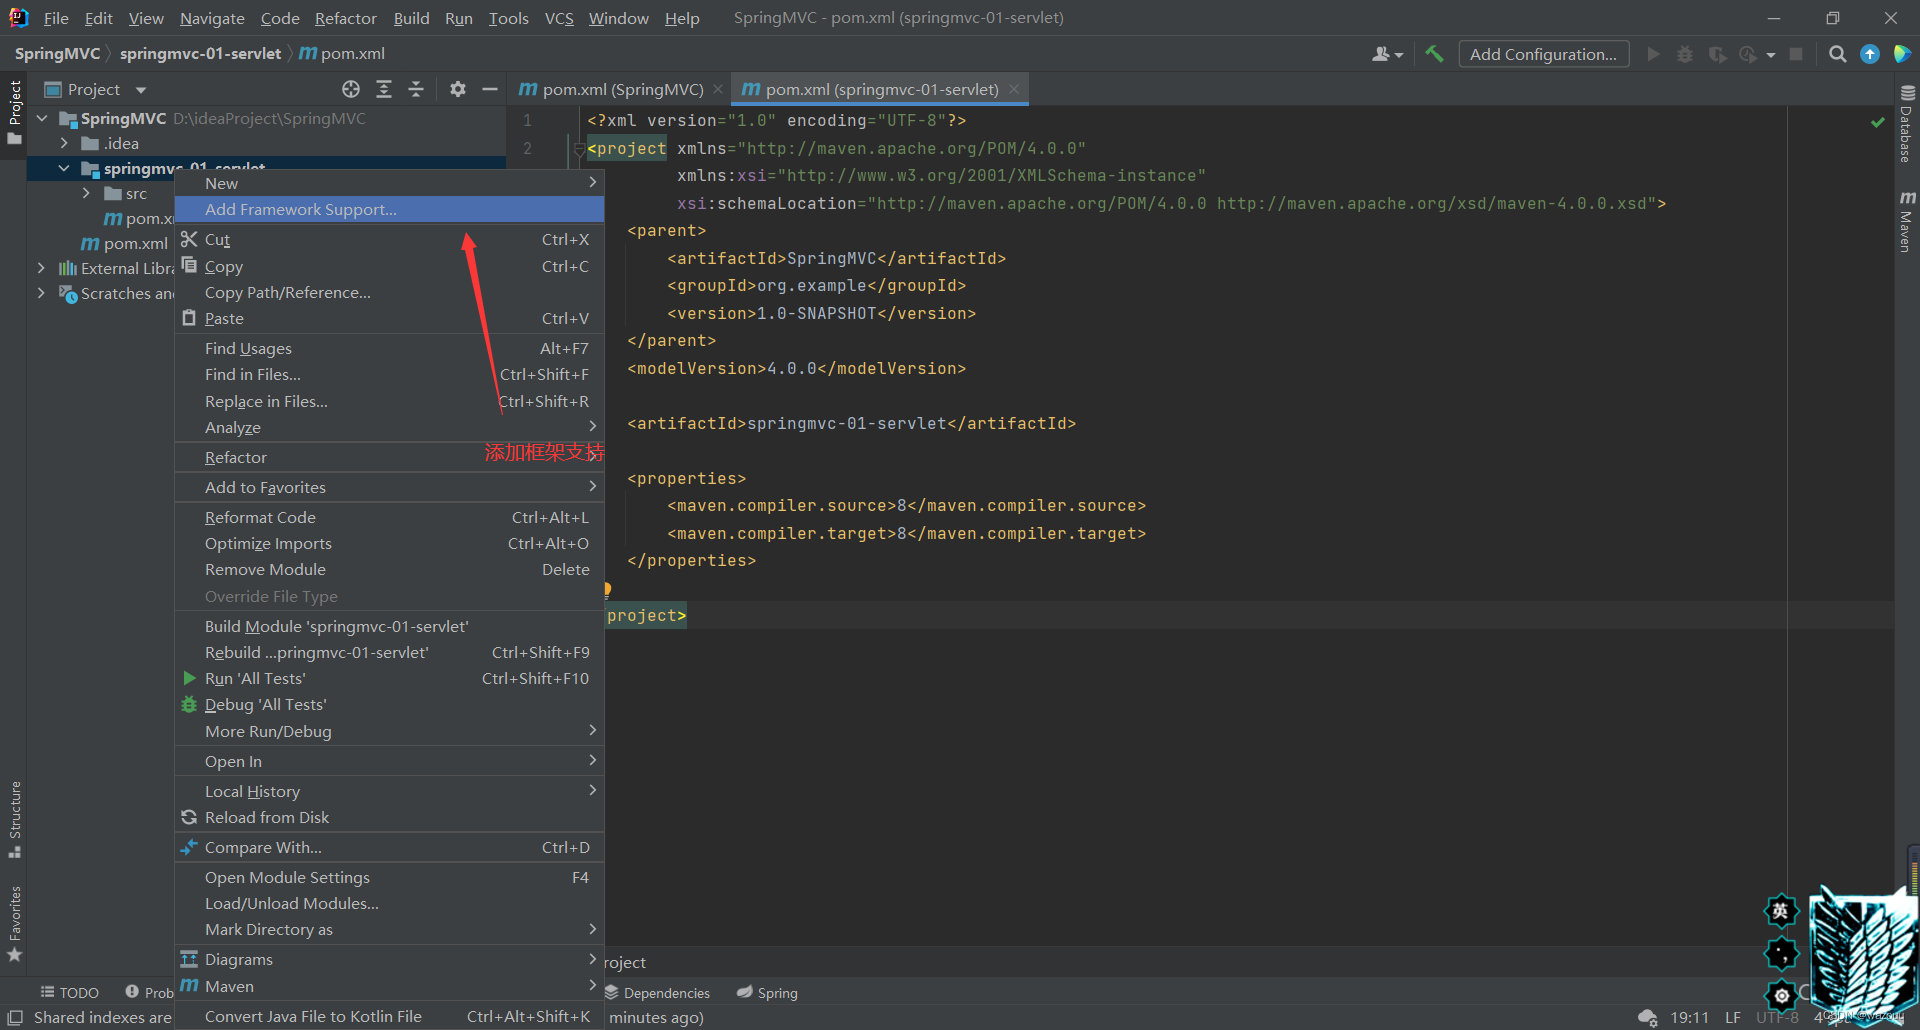Open the Maven side tool window
Image resolution: width=1920 pixels, height=1030 pixels.
point(1907,221)
